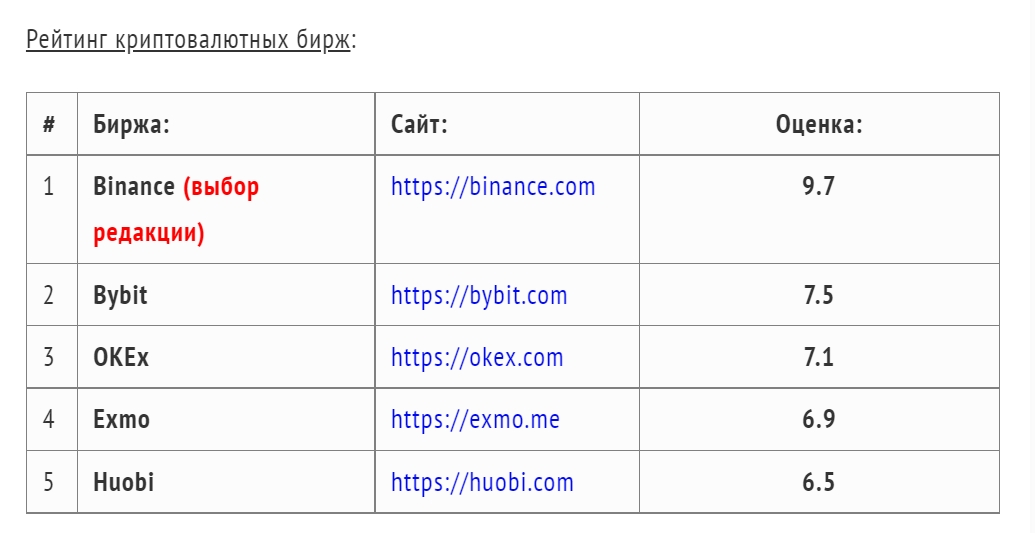Click the Huobi exchange name
The image size is (1035, 533).
pyautogui.click(x=123, y=481)
